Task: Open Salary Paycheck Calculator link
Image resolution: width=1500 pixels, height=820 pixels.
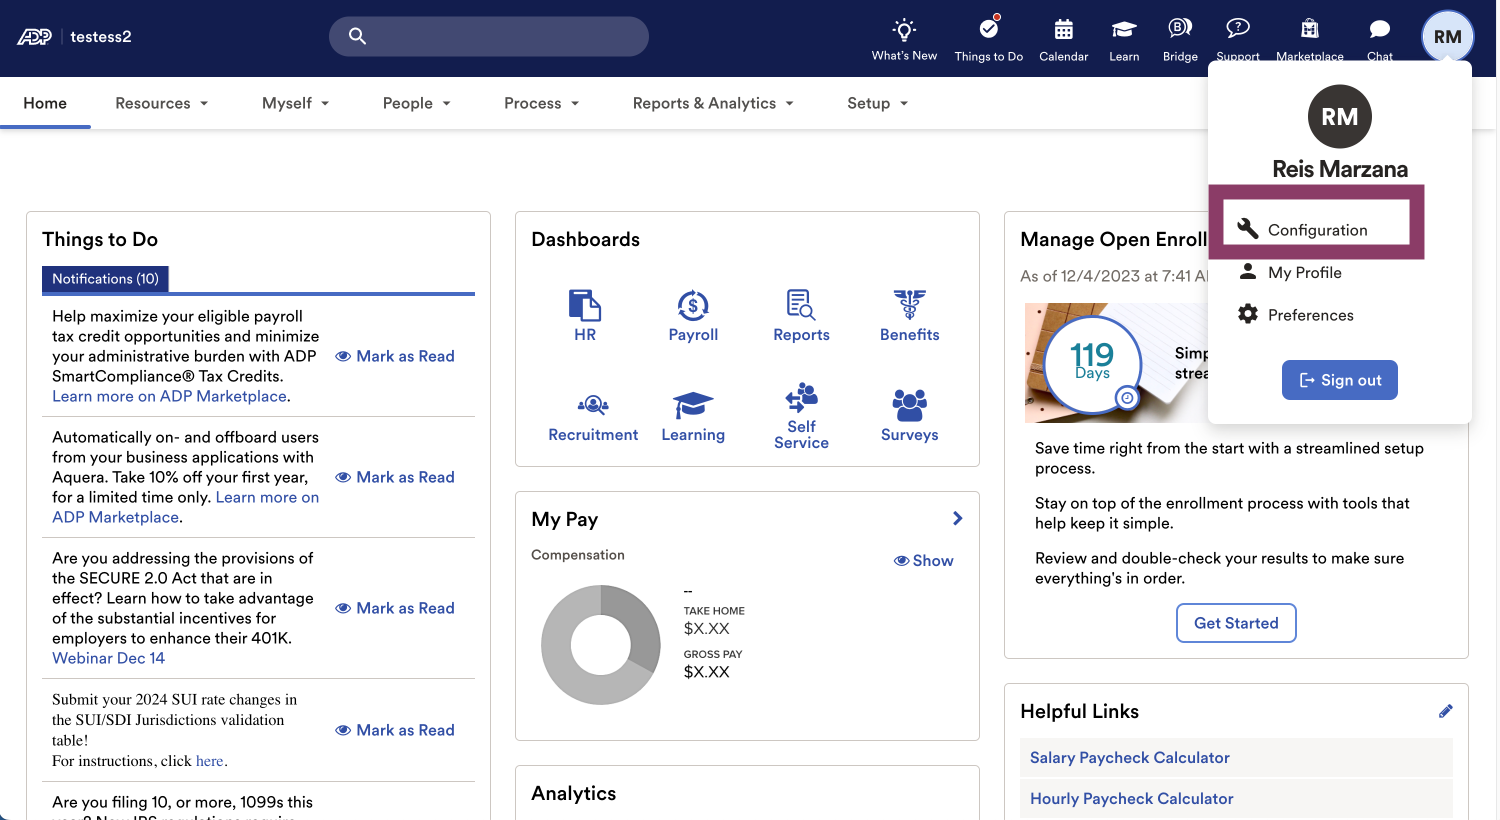Action: [x=1130, y=758]
